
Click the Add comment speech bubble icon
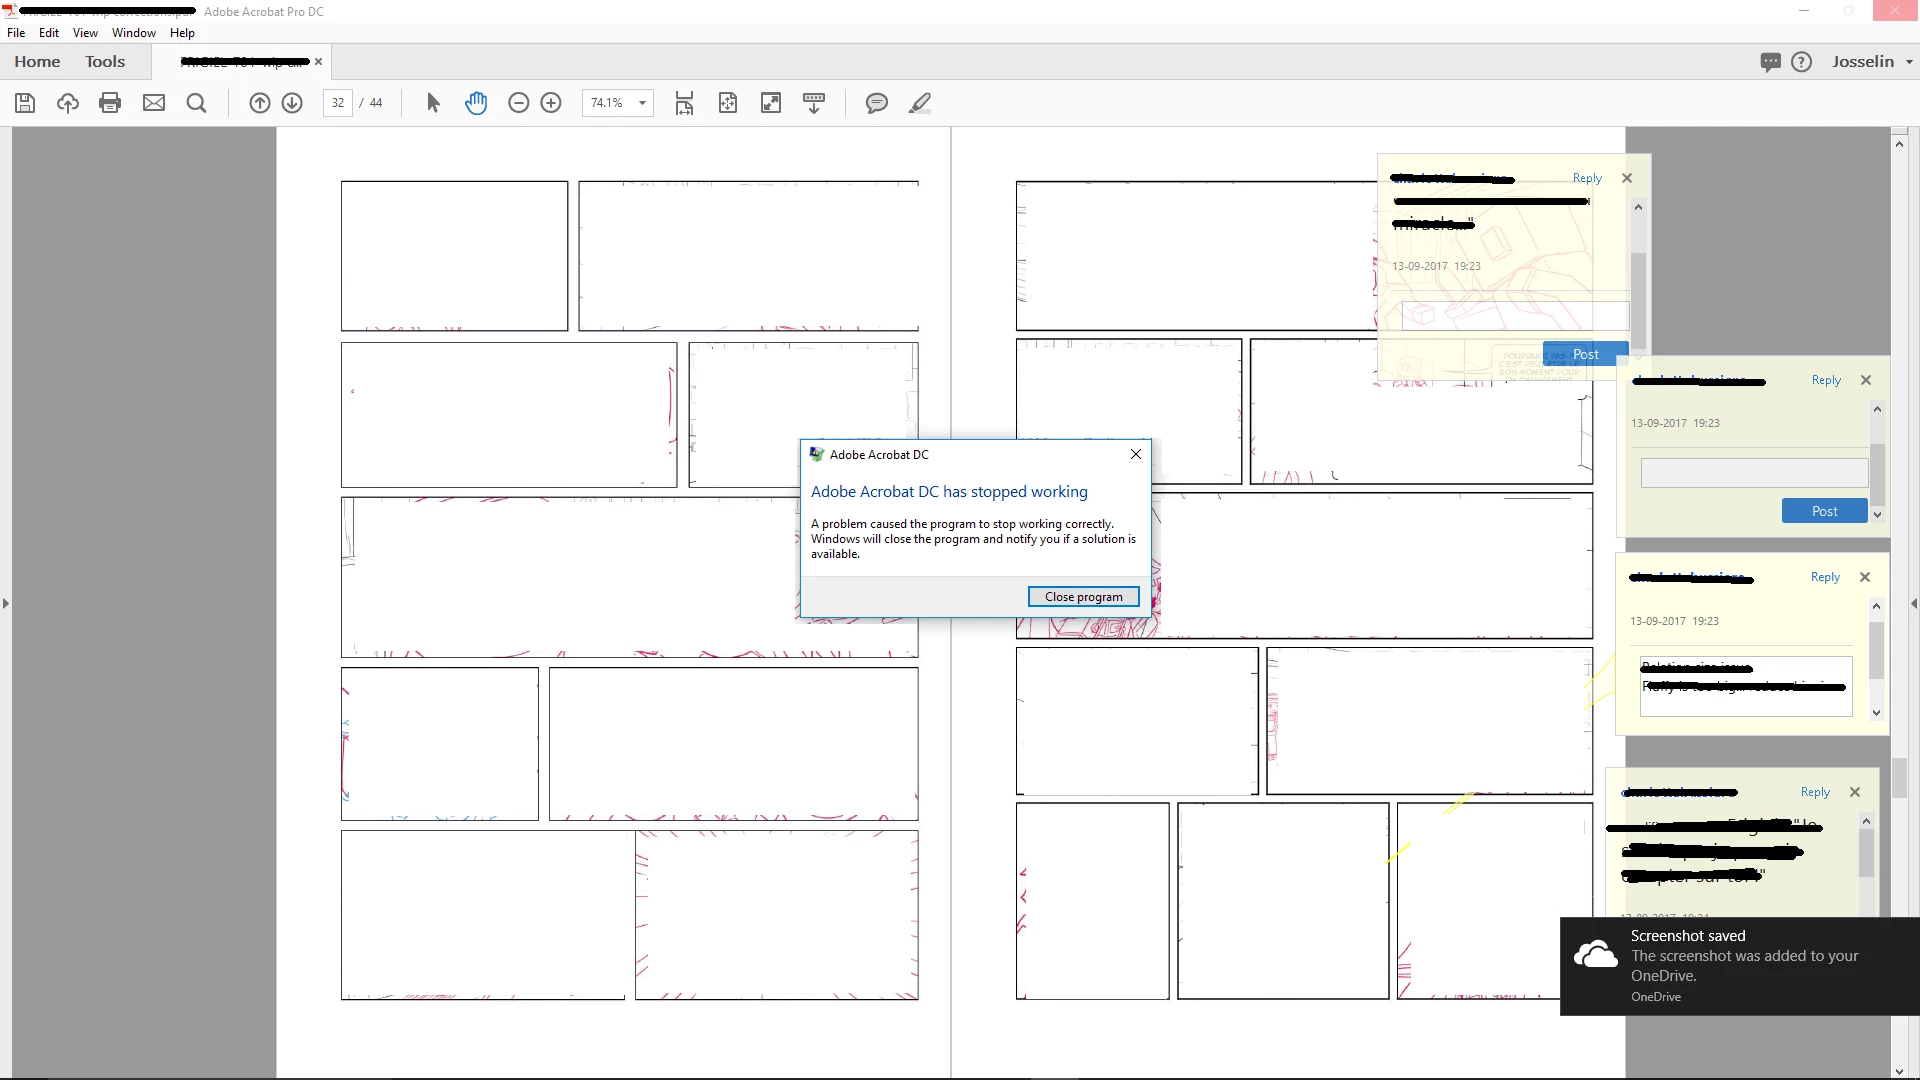[x=876, y=103]
